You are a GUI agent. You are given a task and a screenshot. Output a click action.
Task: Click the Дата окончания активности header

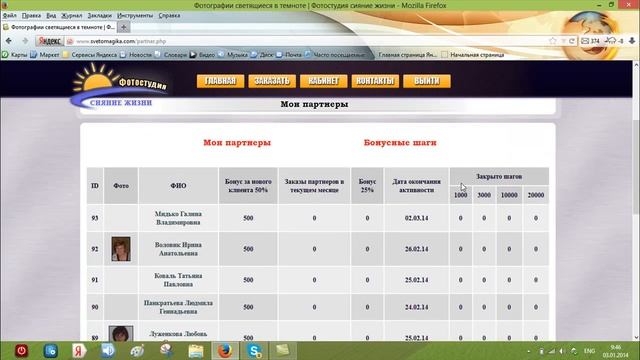pyautogui.click(x=416, y=186)
